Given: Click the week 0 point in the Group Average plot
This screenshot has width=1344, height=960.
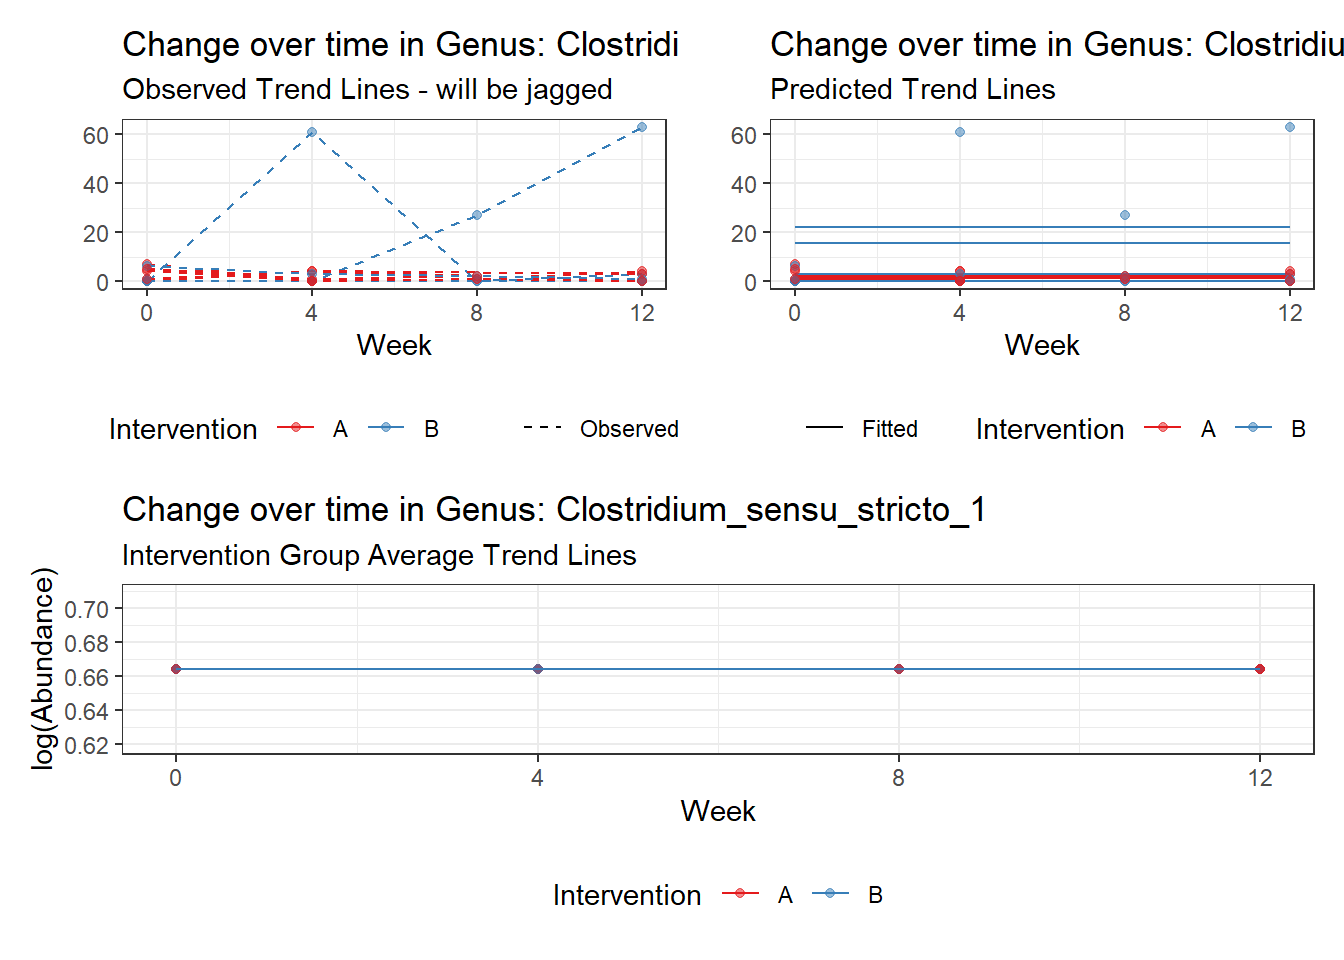Looking at the screenshot, I should tap(176, 669).
